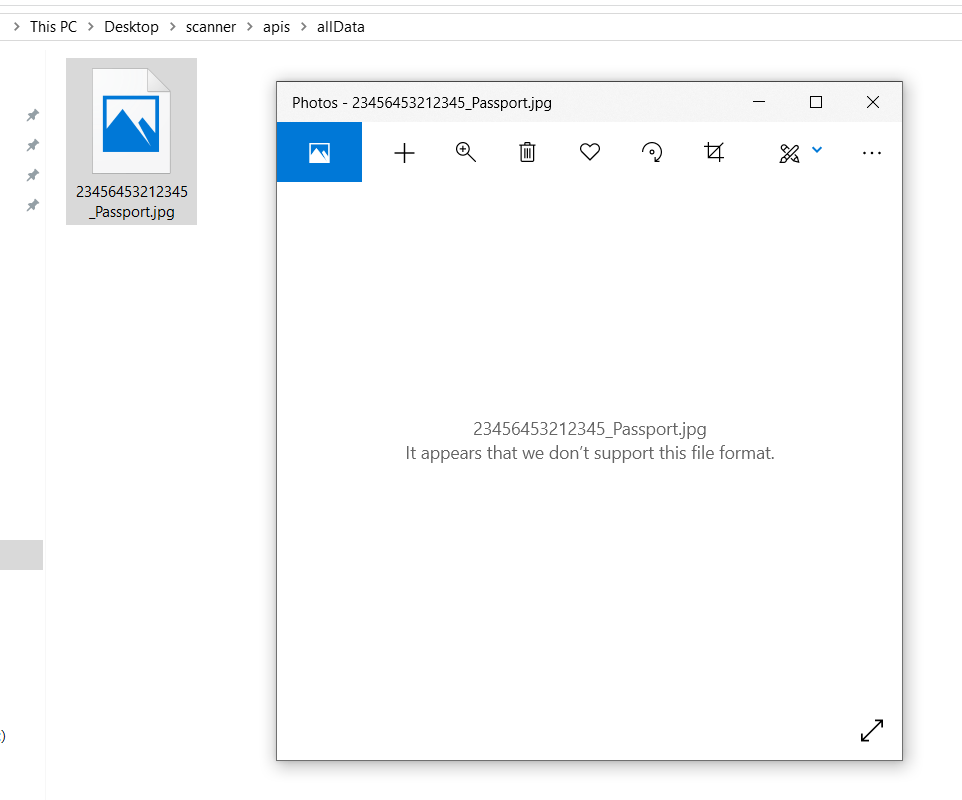Open the Edit & Create markup tool
This screenshot has height=800, width=962.
pos(789,152)
